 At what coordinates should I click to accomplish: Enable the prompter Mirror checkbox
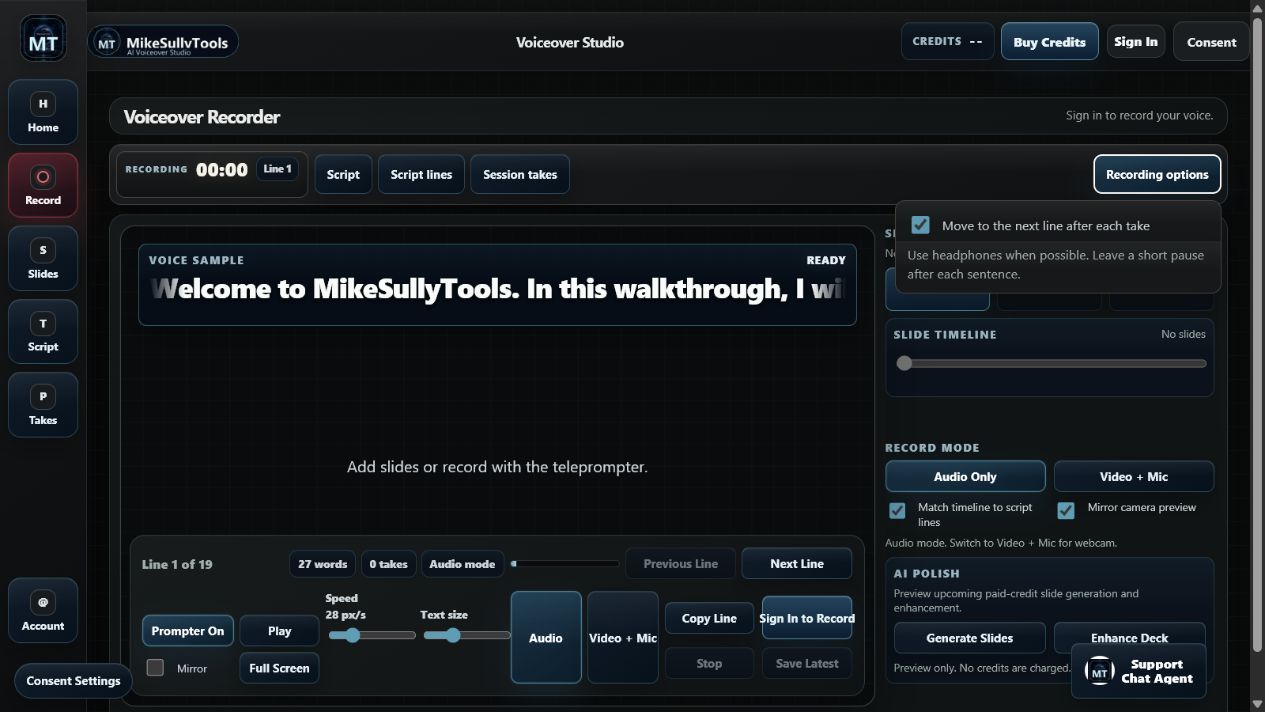click(x=155, y=668)
